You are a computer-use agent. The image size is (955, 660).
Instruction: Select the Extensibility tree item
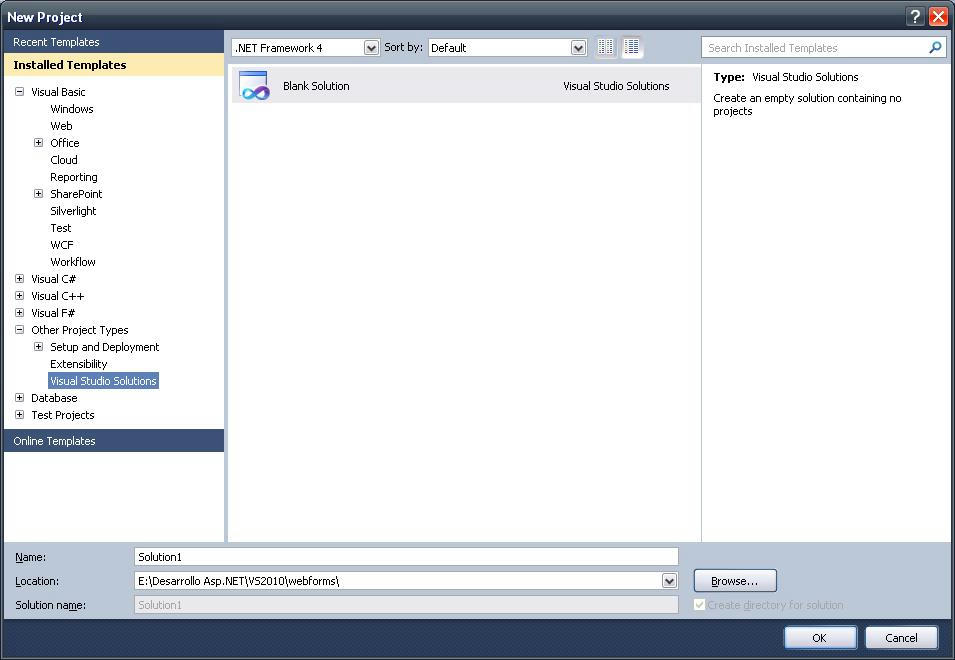click(79, 365)
